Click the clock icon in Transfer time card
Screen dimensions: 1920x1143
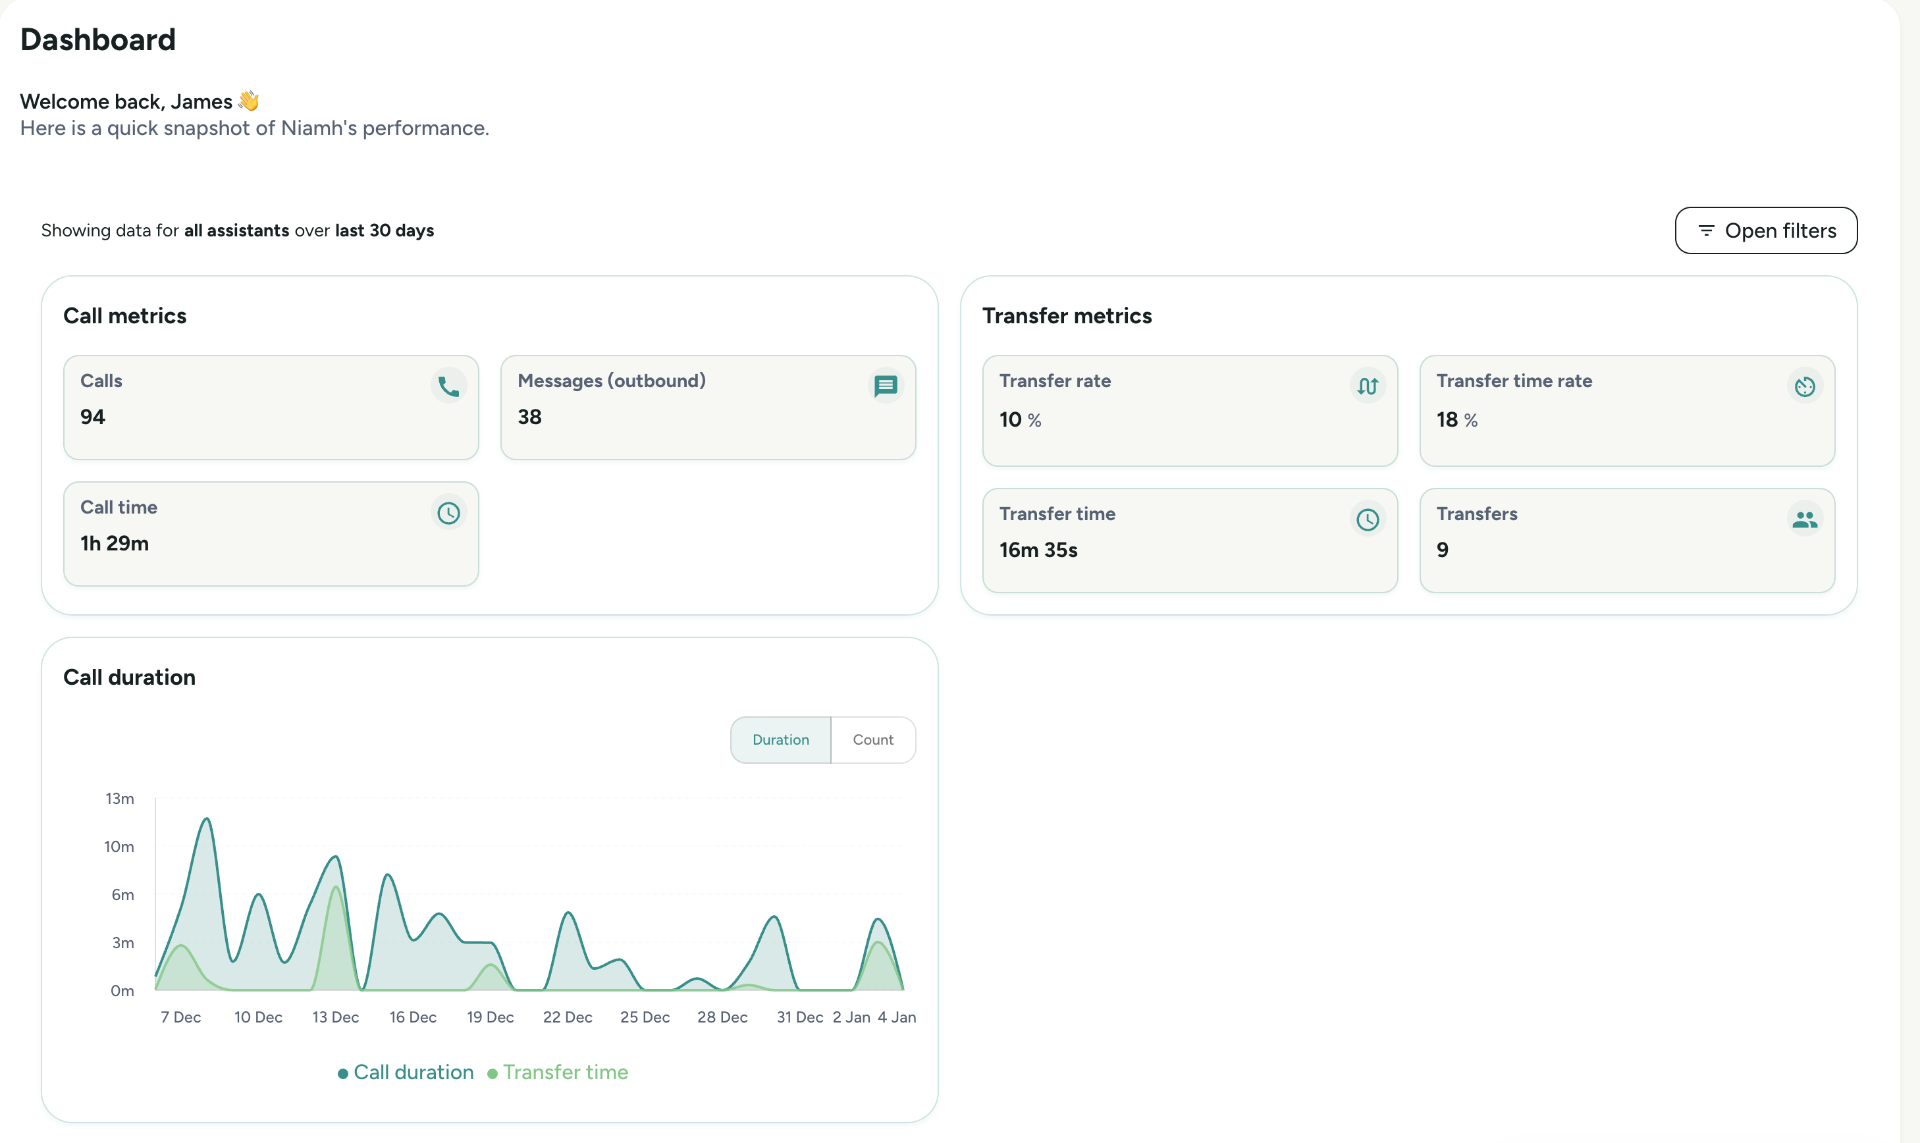point(1367,519)
